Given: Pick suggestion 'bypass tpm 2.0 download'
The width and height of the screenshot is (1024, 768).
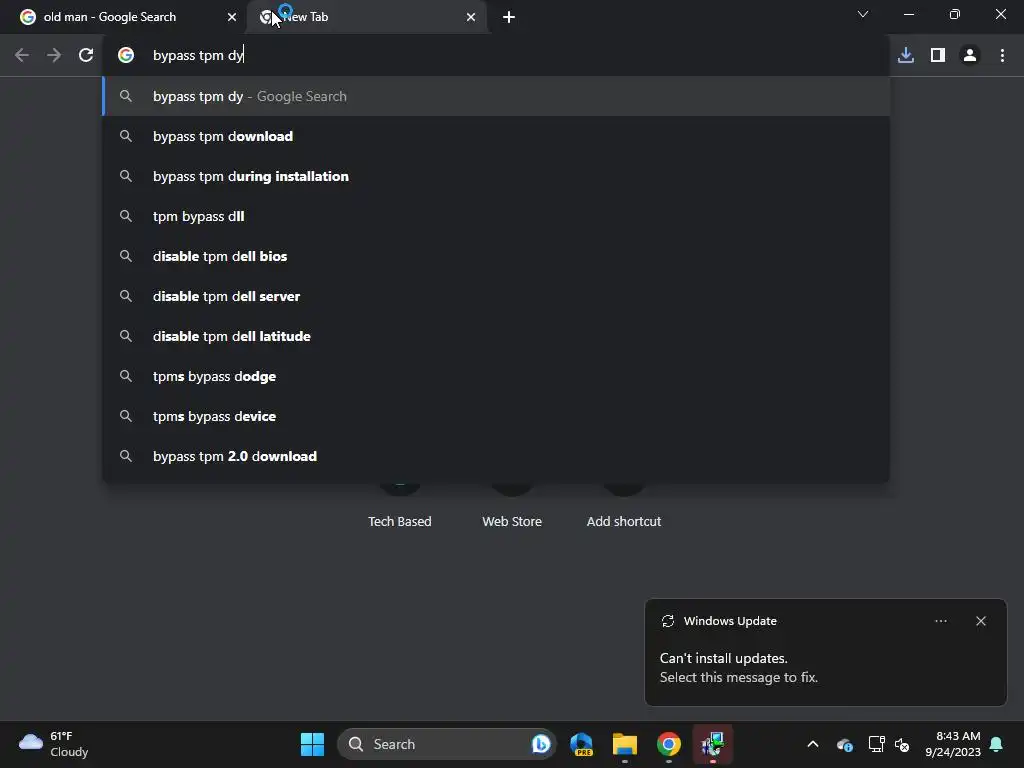Looking at the screenshot, I should tap(496, 456).
